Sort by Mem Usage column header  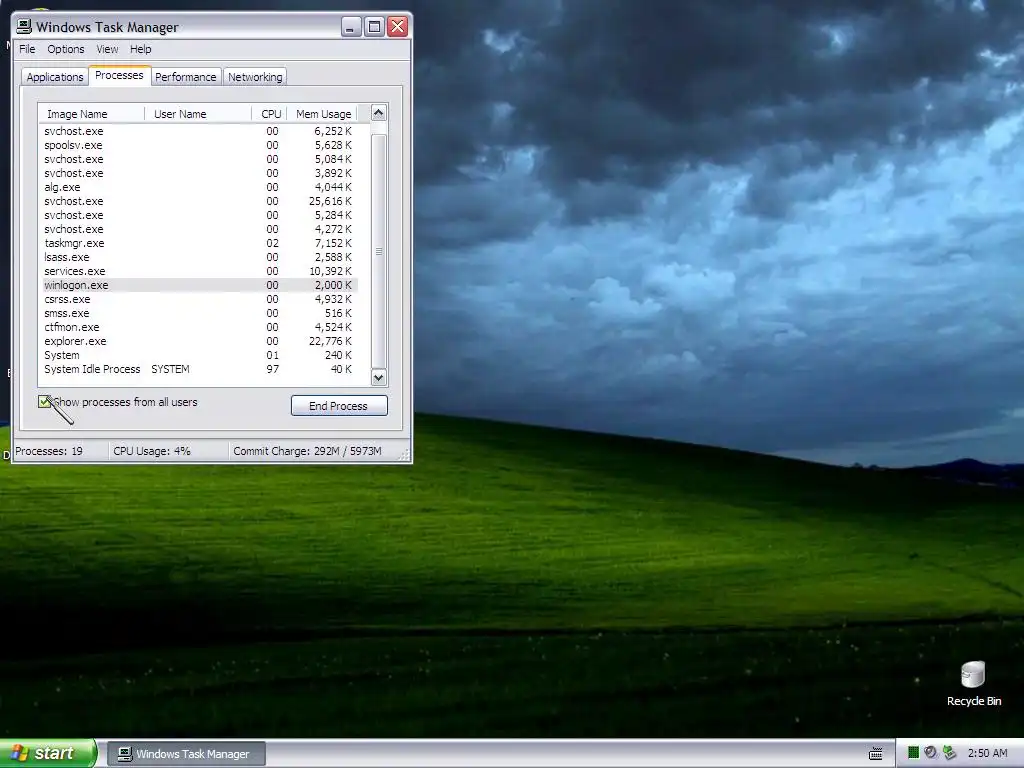coord(323,114)
